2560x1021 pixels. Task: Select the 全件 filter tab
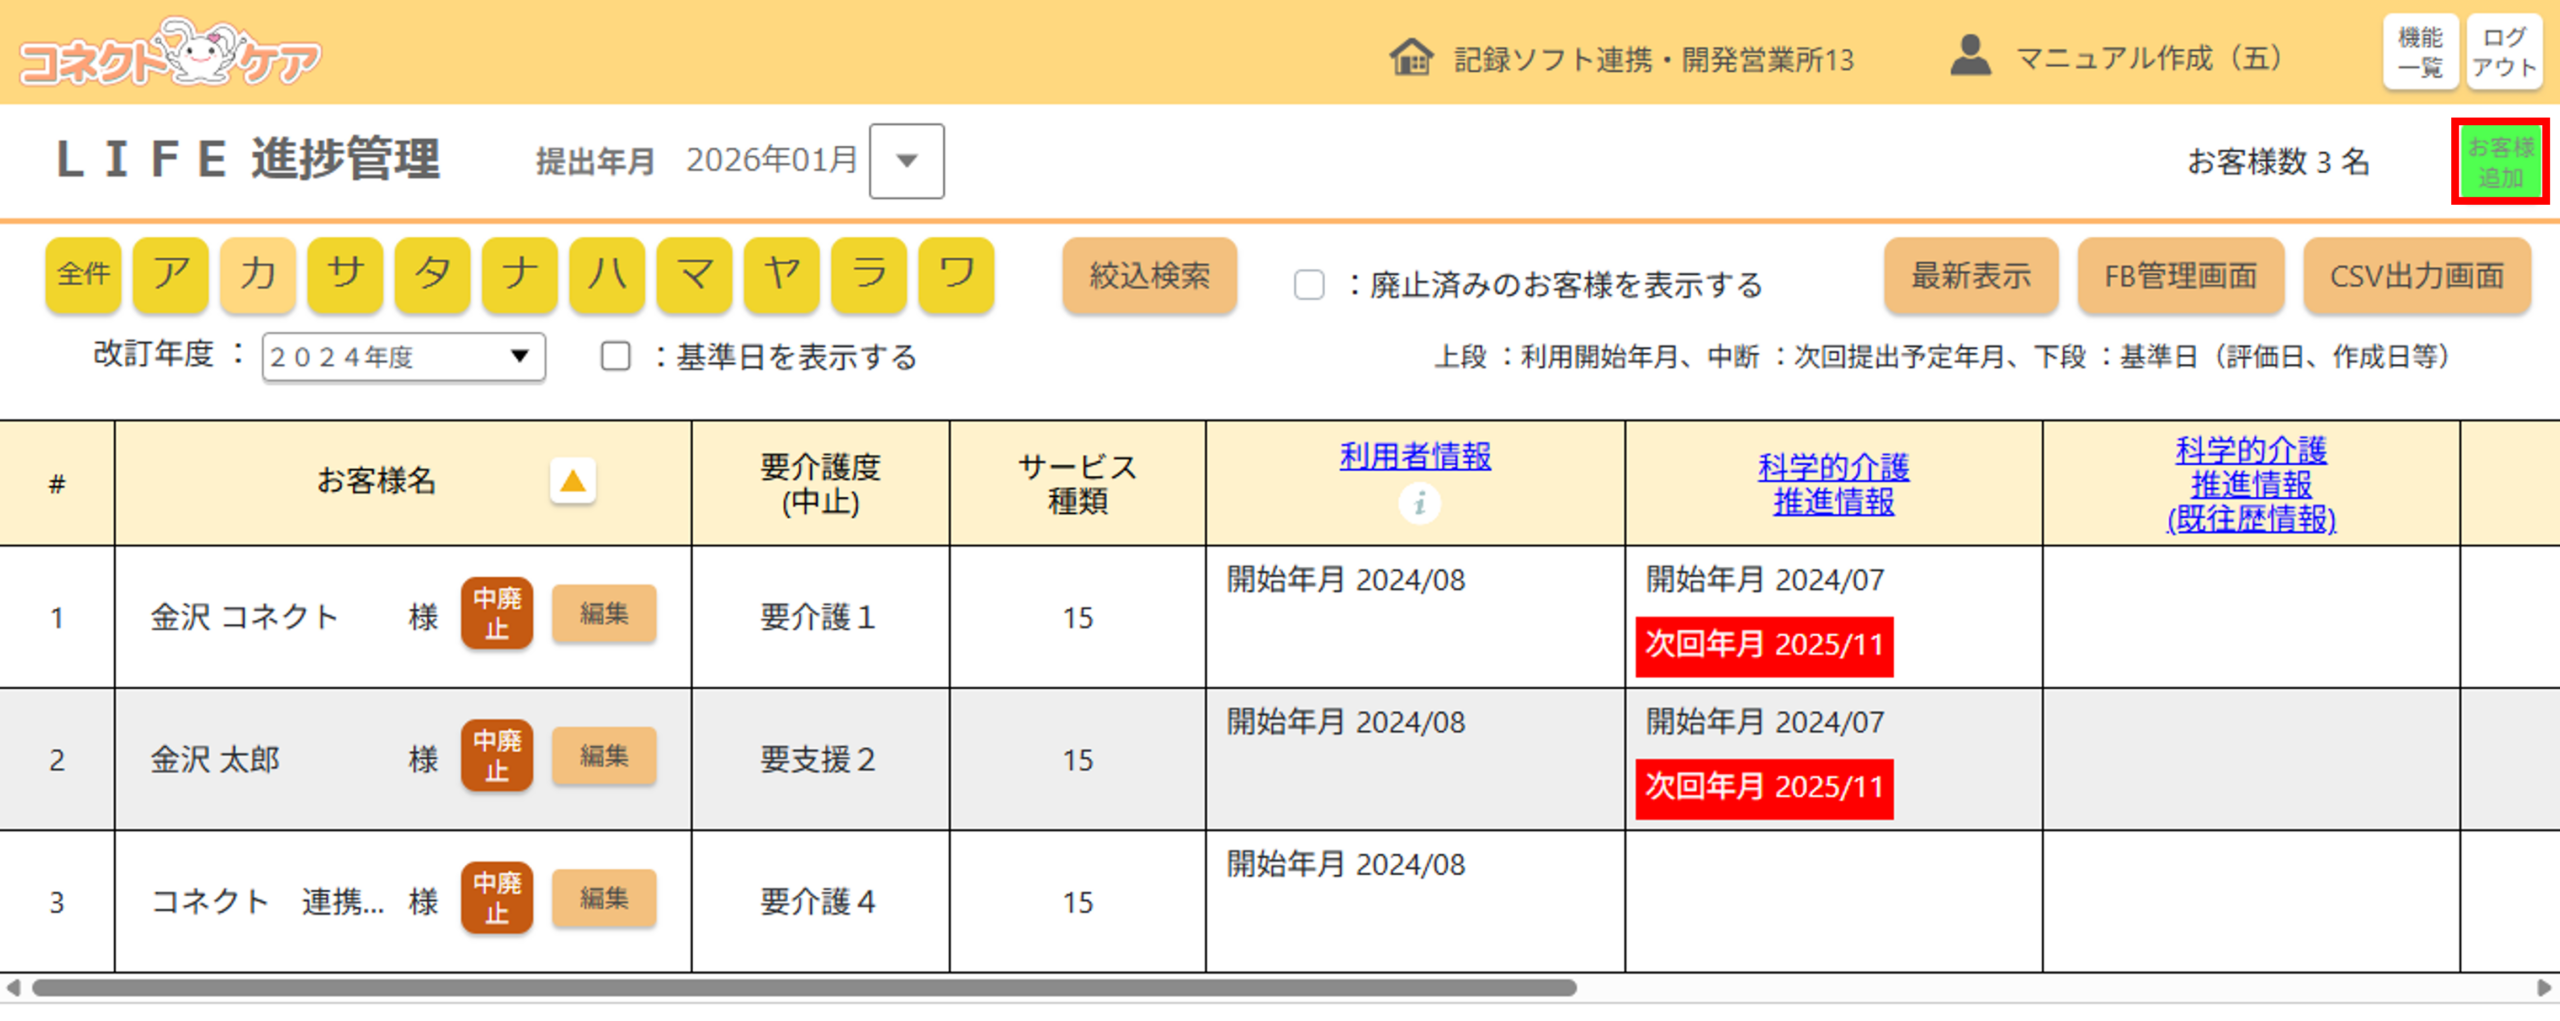pyautogui.click(x=83, y=274)
